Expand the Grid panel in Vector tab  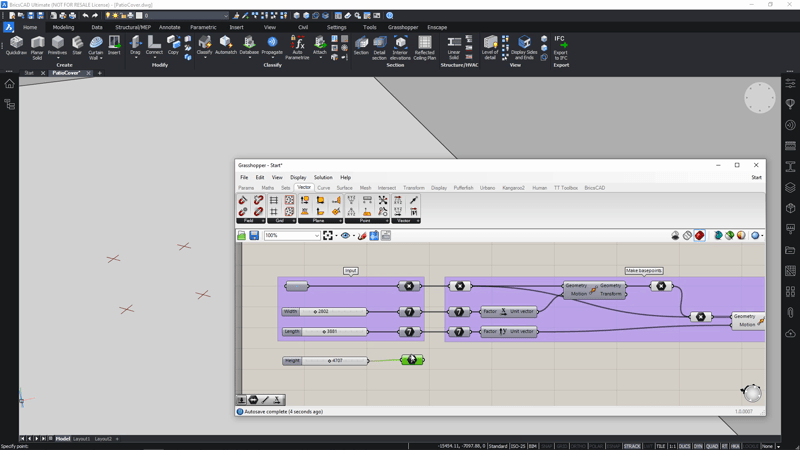tap(282, 221)
